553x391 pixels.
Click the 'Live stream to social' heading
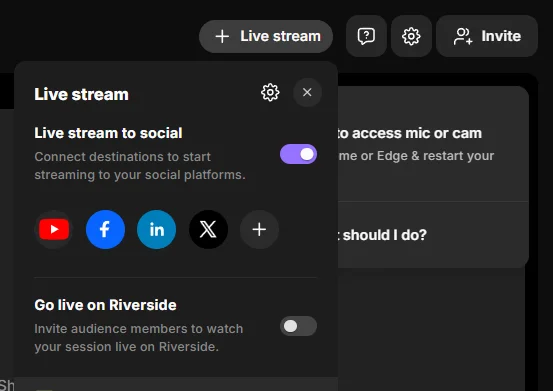[x=108, y=133]
